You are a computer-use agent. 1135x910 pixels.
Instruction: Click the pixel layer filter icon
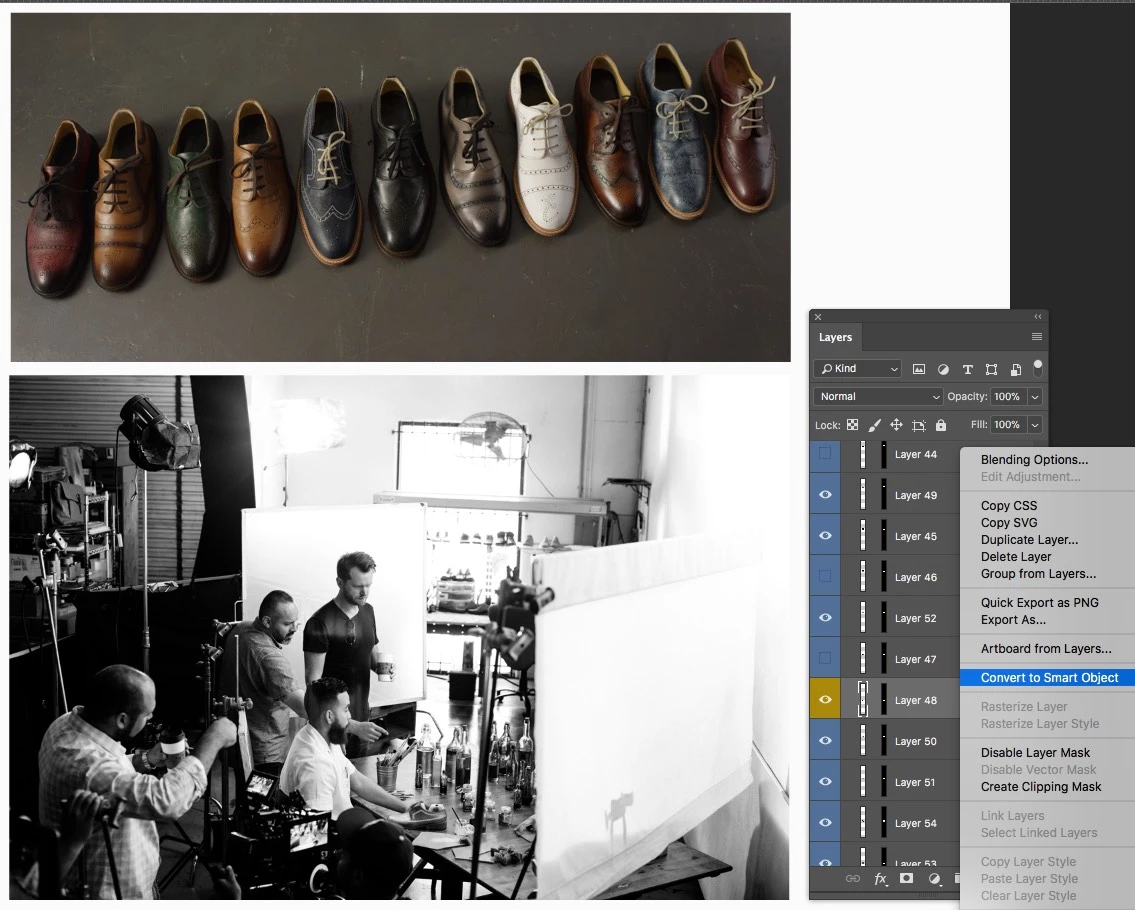coord(919,369)
